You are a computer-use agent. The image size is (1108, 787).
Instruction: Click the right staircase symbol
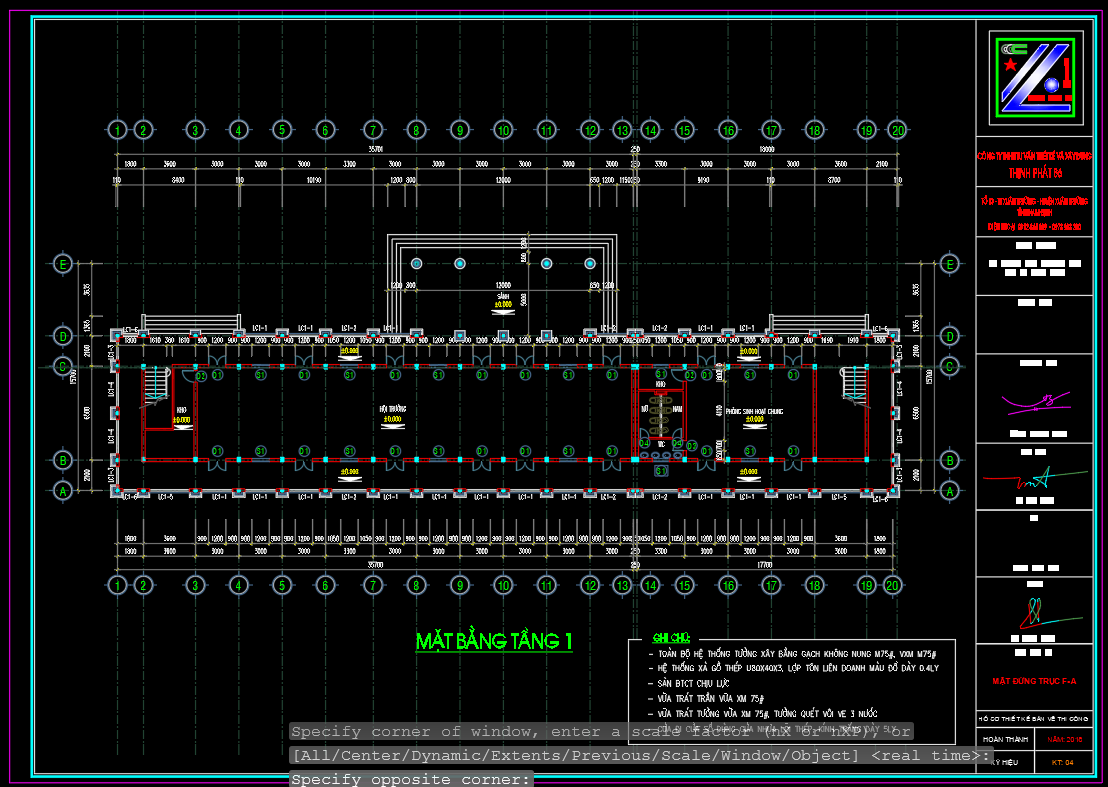coord(853,385)
